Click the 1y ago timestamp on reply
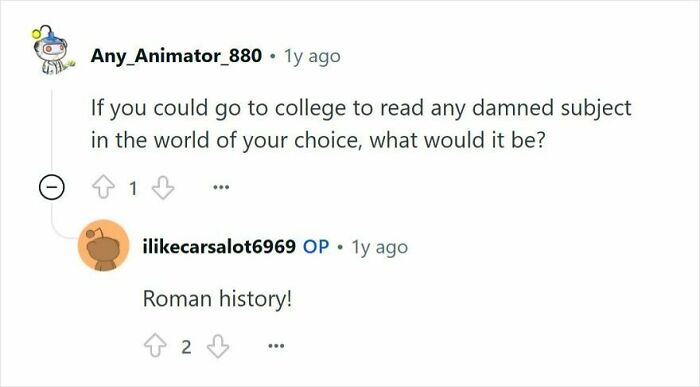Screen dimensions: 700x387 tap(379, 247)
